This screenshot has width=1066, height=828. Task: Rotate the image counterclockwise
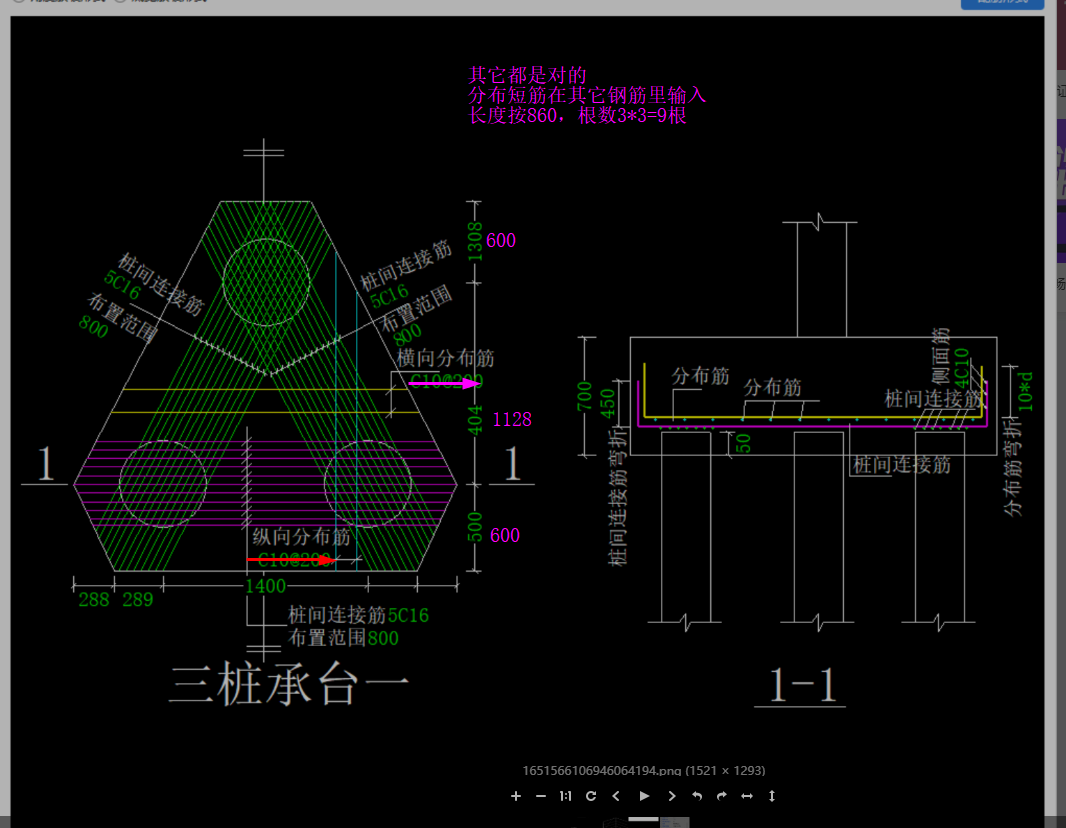697,796
